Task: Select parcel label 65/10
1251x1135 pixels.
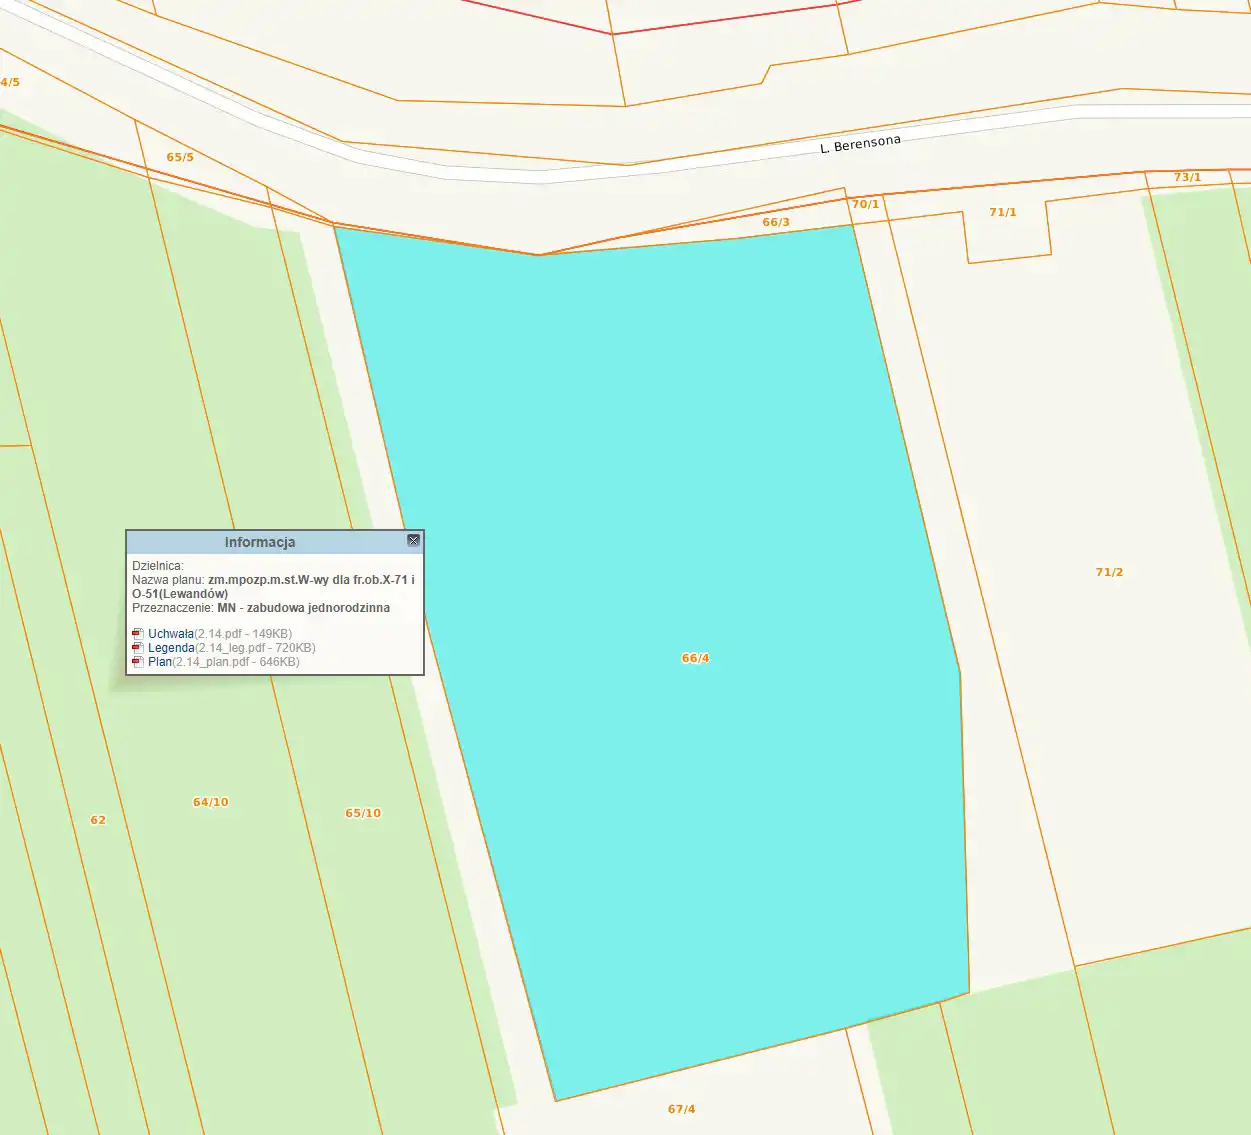Action: point(363,813)
